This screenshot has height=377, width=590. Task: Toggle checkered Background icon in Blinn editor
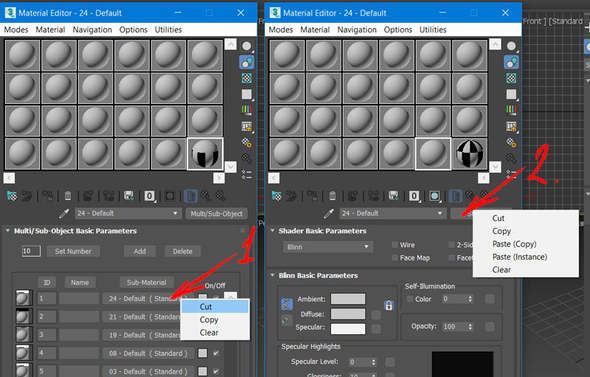[511, 78]
